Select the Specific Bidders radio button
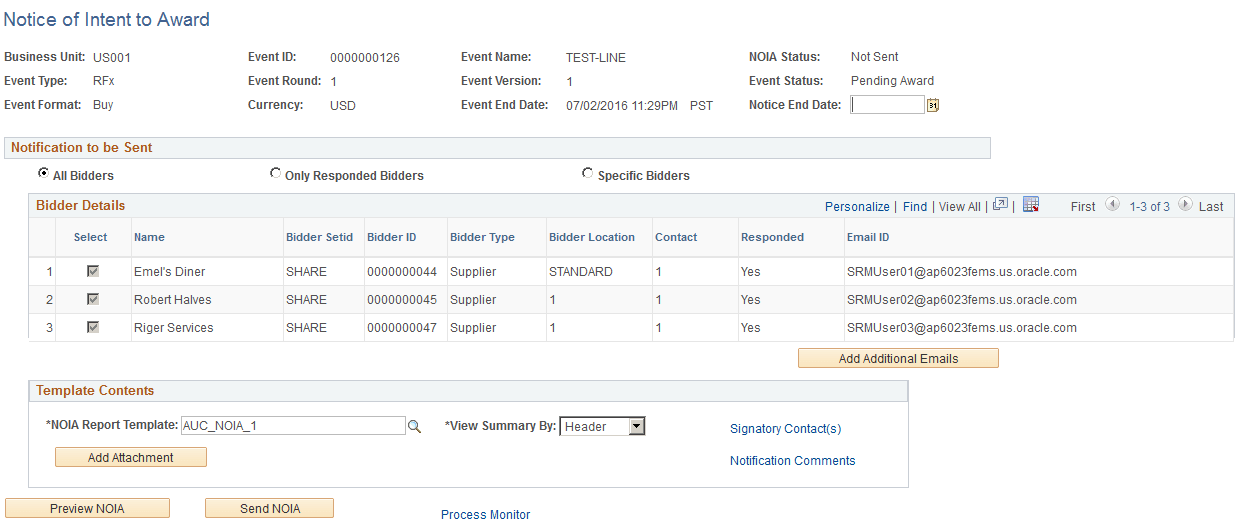 (588, 174)
